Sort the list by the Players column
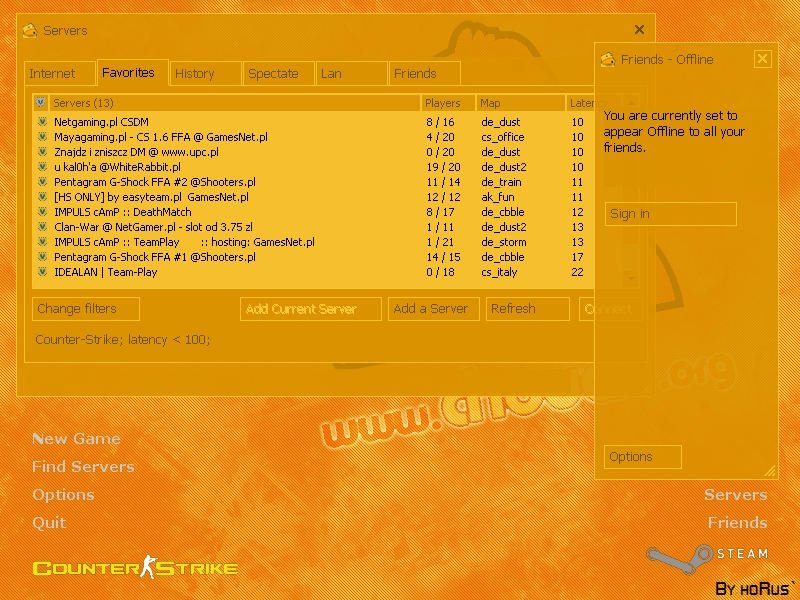800x600 pixels. (x=448, y=103)
